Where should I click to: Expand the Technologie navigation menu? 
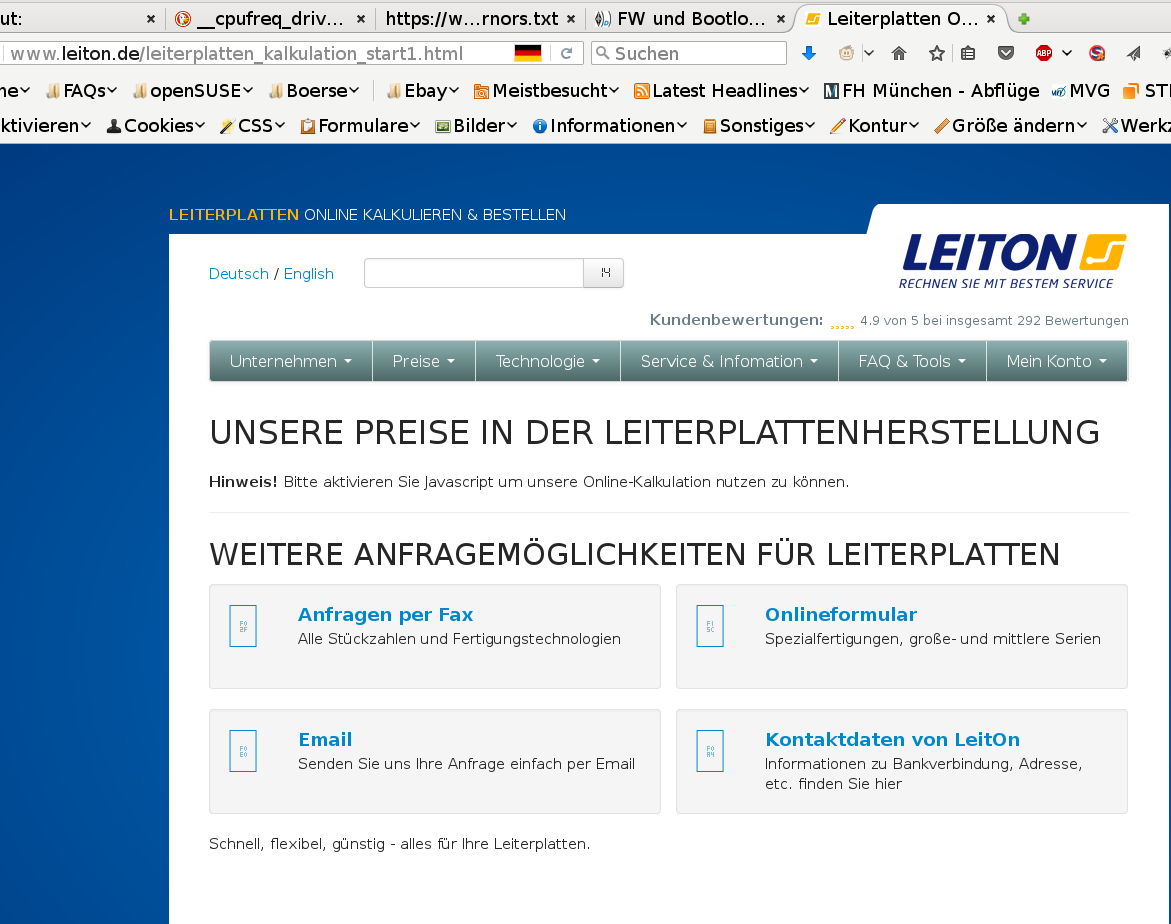point(547,361)
